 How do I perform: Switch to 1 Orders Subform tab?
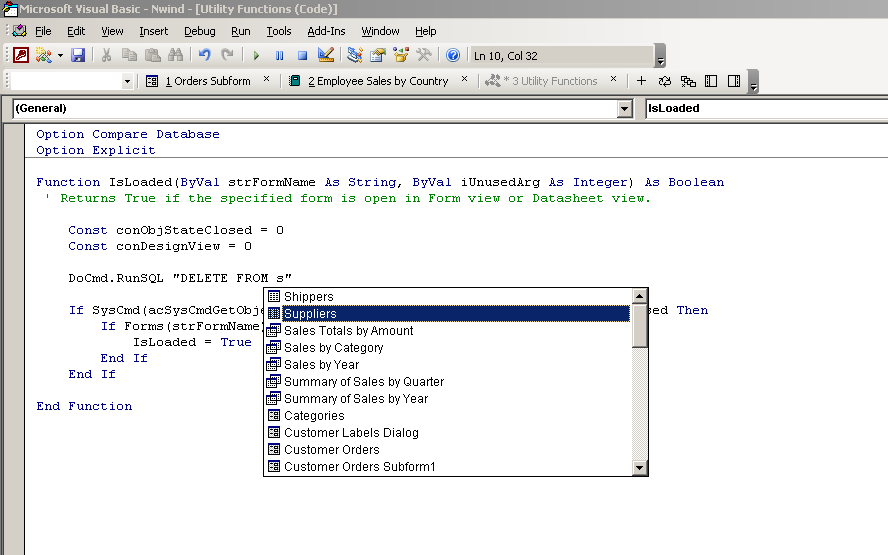(x=199, y=81)
